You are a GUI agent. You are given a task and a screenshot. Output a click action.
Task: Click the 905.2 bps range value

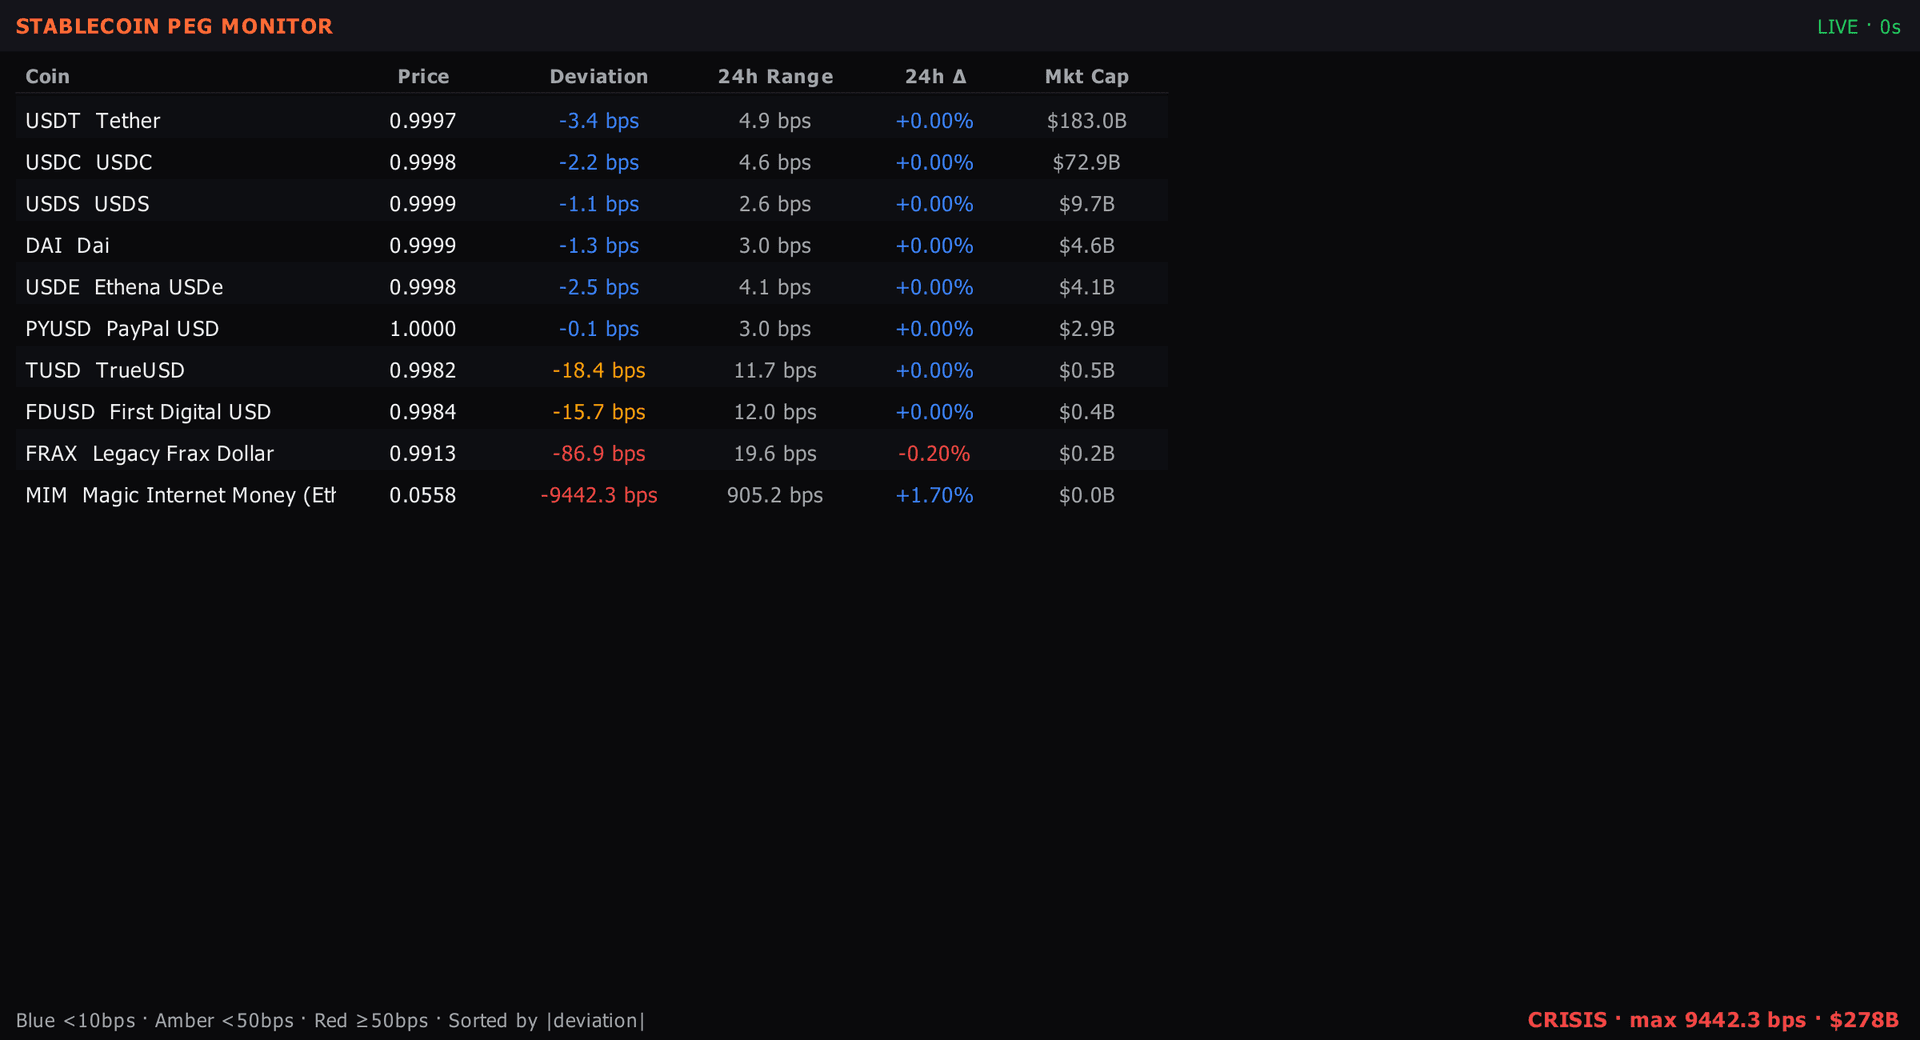(775, 496)
